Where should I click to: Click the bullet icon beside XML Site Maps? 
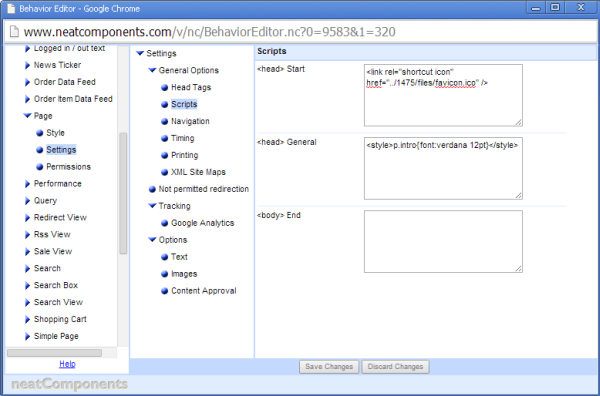165,172
